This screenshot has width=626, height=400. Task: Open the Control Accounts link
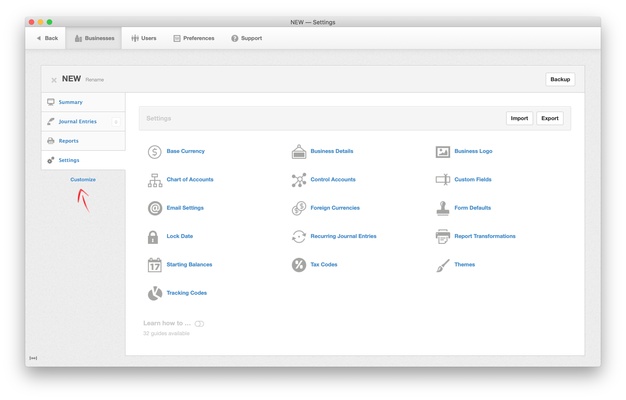point(333,180)
